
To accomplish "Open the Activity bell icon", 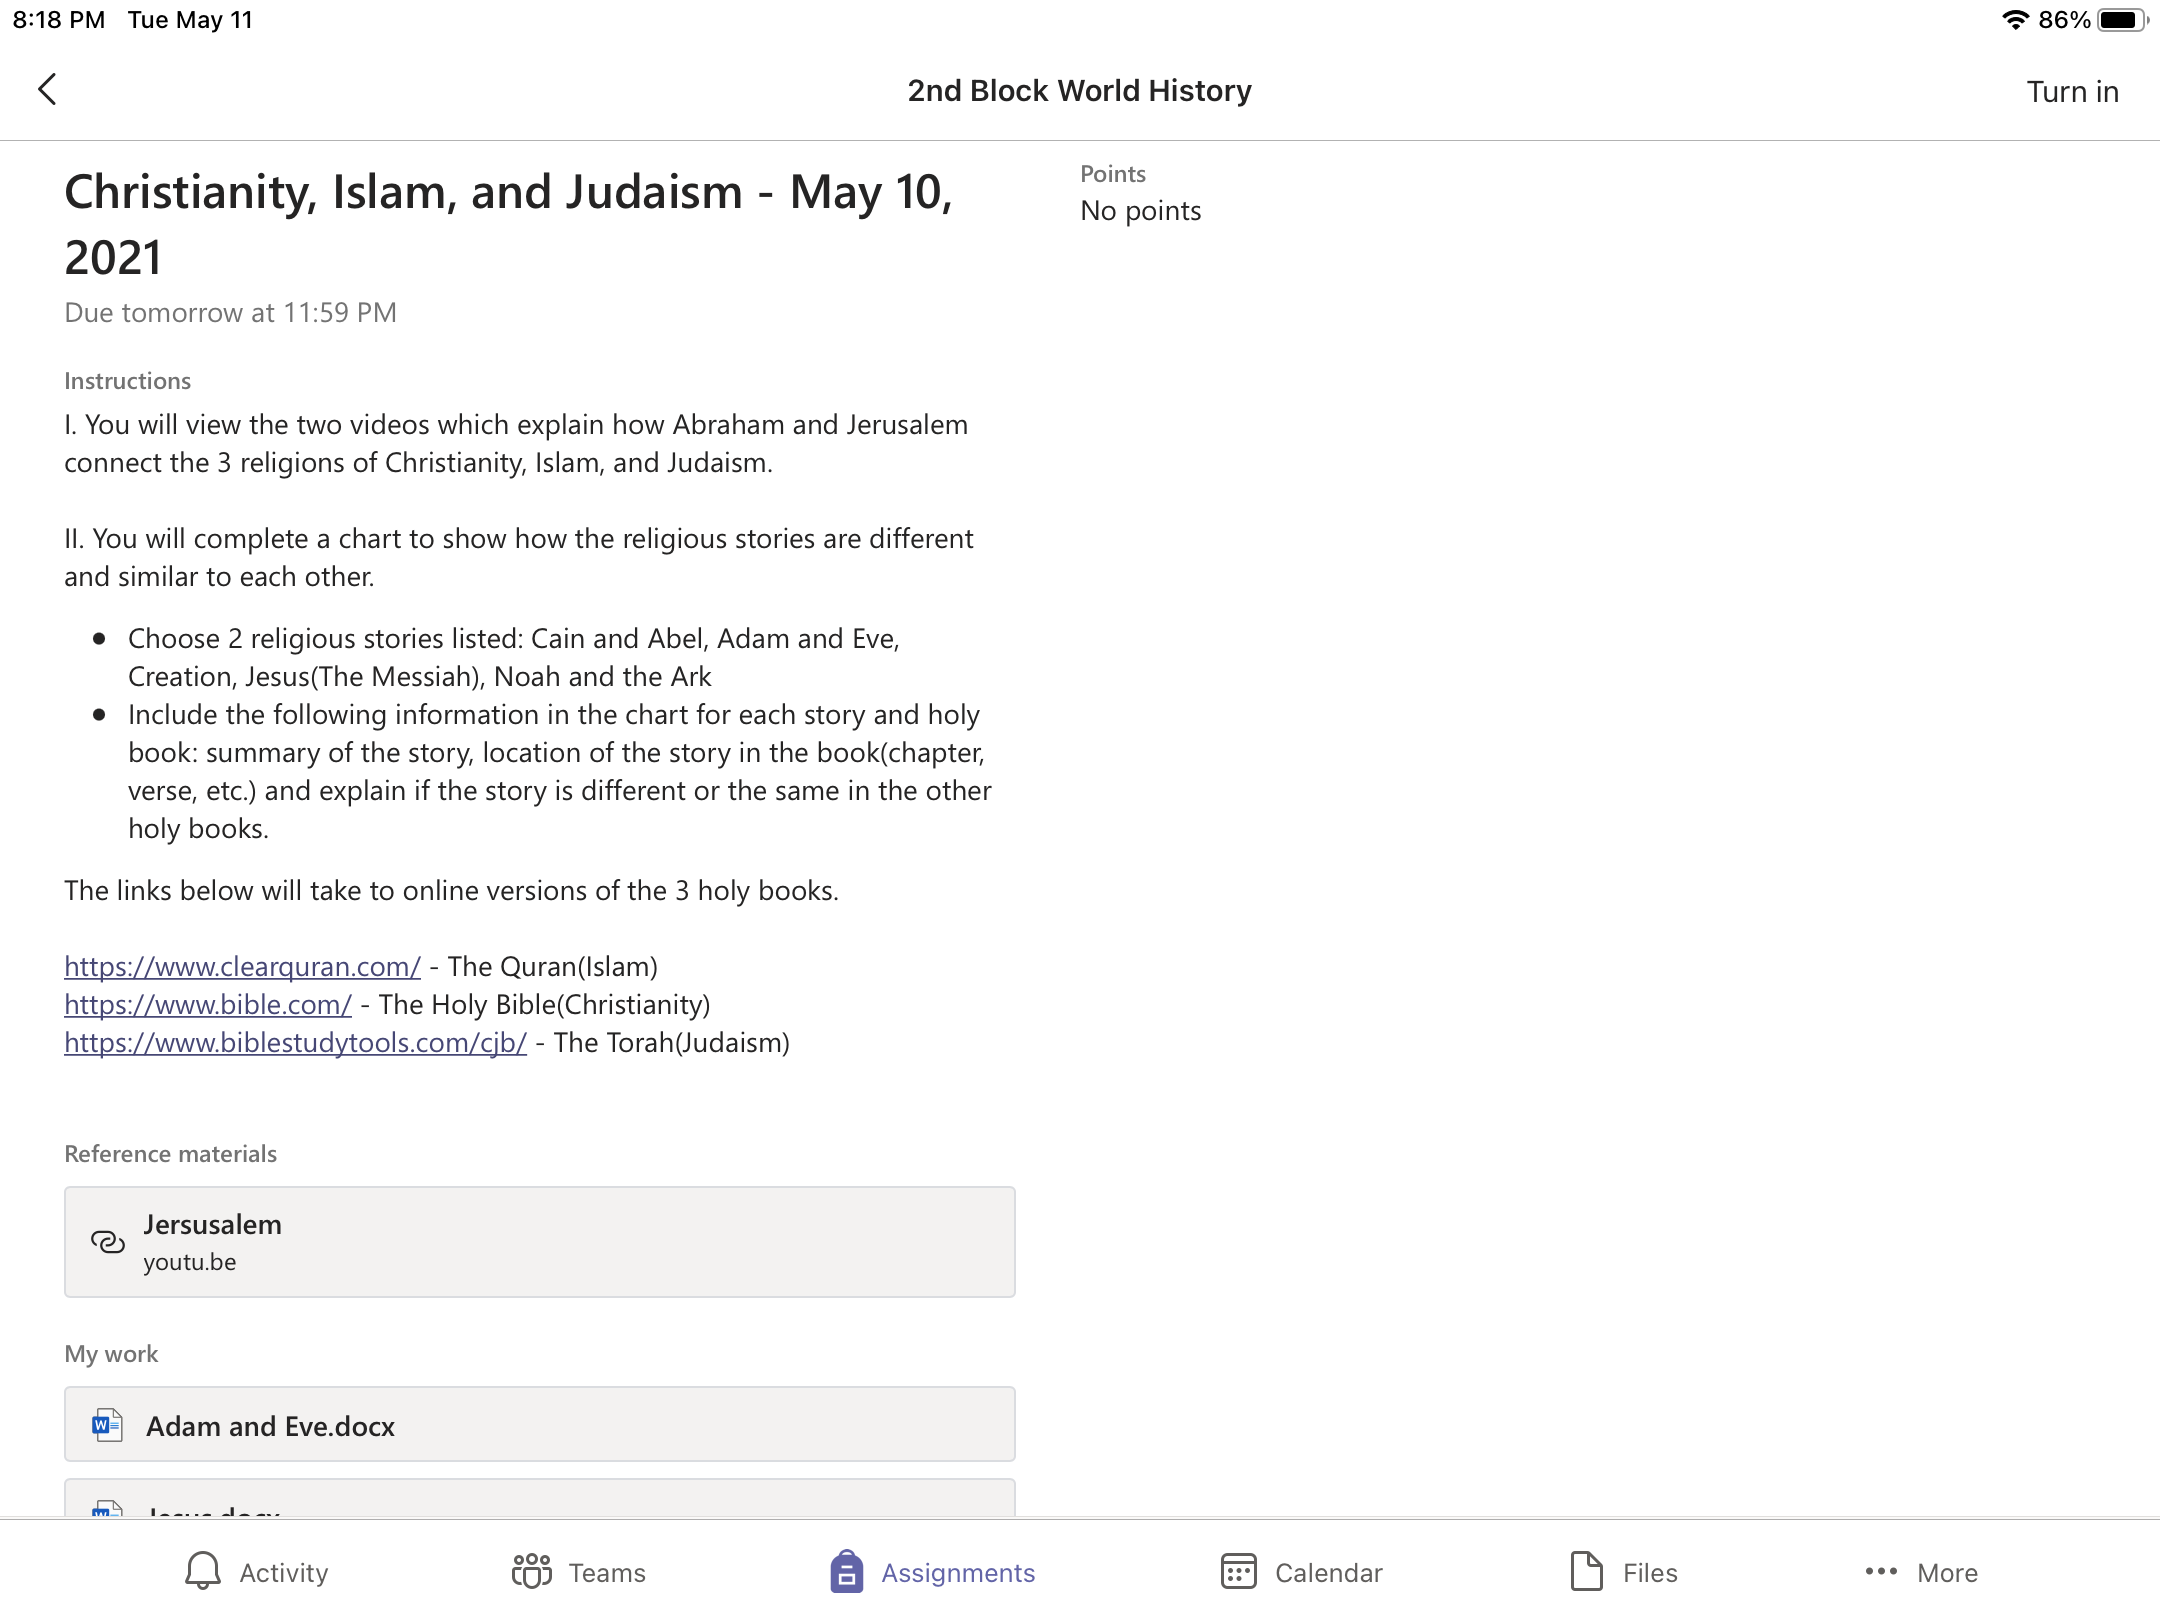I will pos(203,1571).
